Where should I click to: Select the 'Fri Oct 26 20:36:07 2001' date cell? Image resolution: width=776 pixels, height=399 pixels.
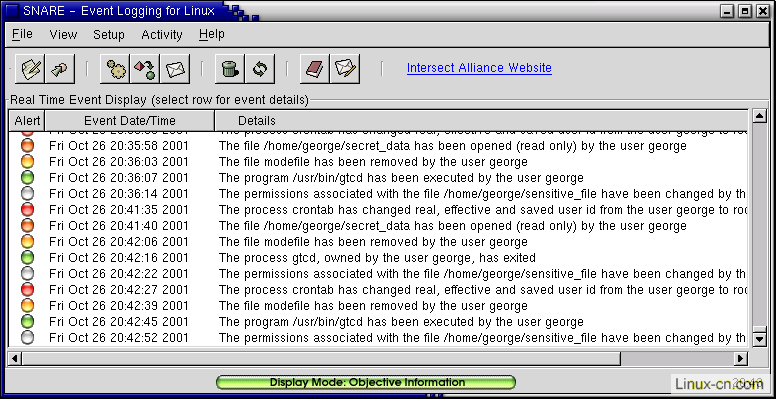(119, 177)
